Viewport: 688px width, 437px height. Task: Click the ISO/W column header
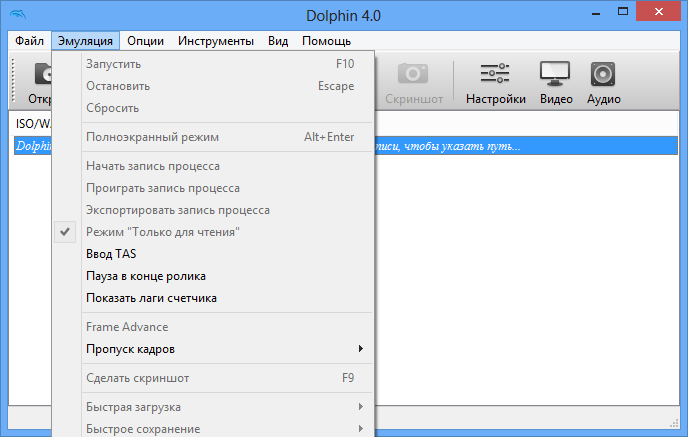(33, 124)
